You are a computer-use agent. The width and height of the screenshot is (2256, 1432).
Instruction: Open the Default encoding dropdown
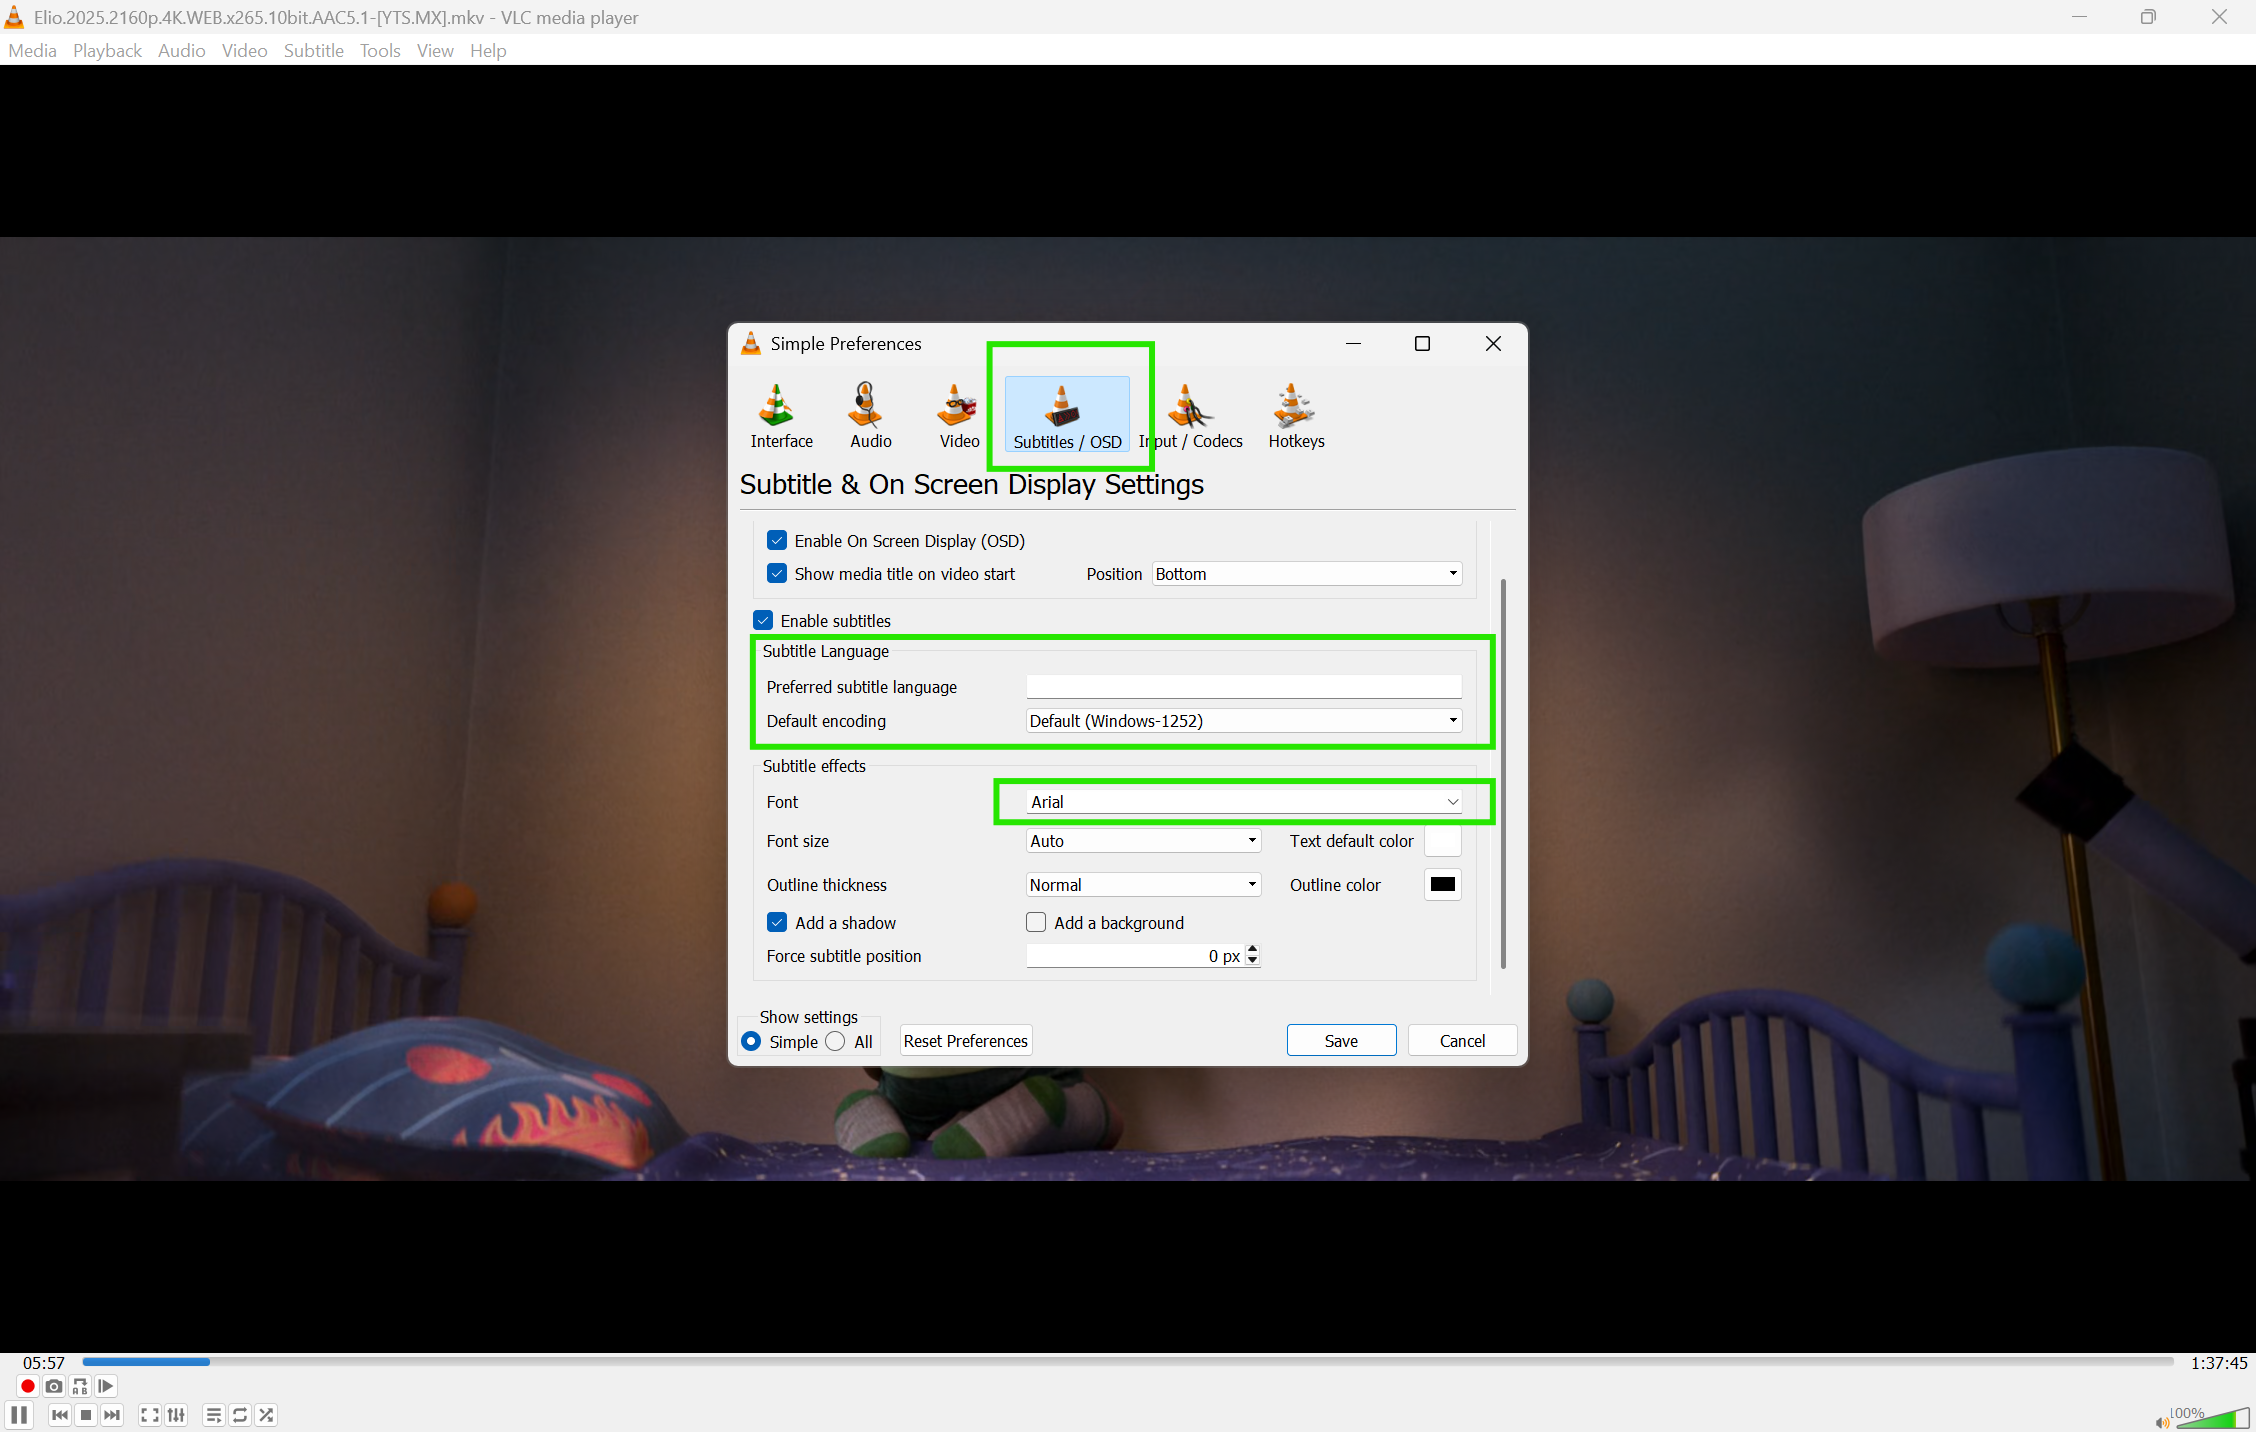pos(1243,721)
